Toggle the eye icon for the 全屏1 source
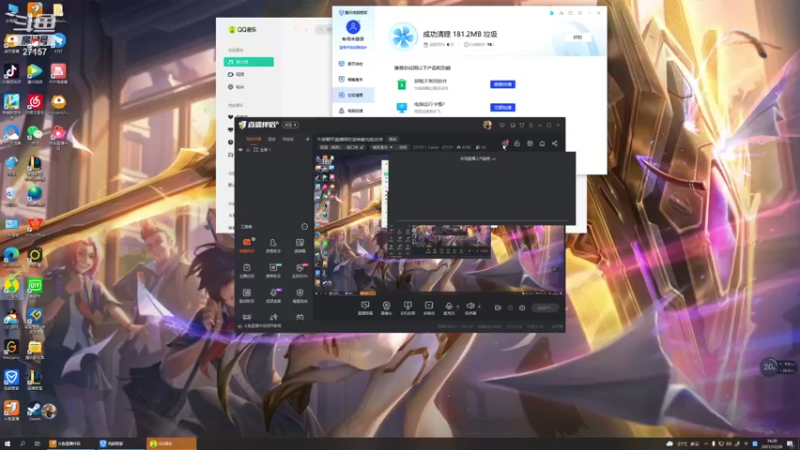 point(240,150)
